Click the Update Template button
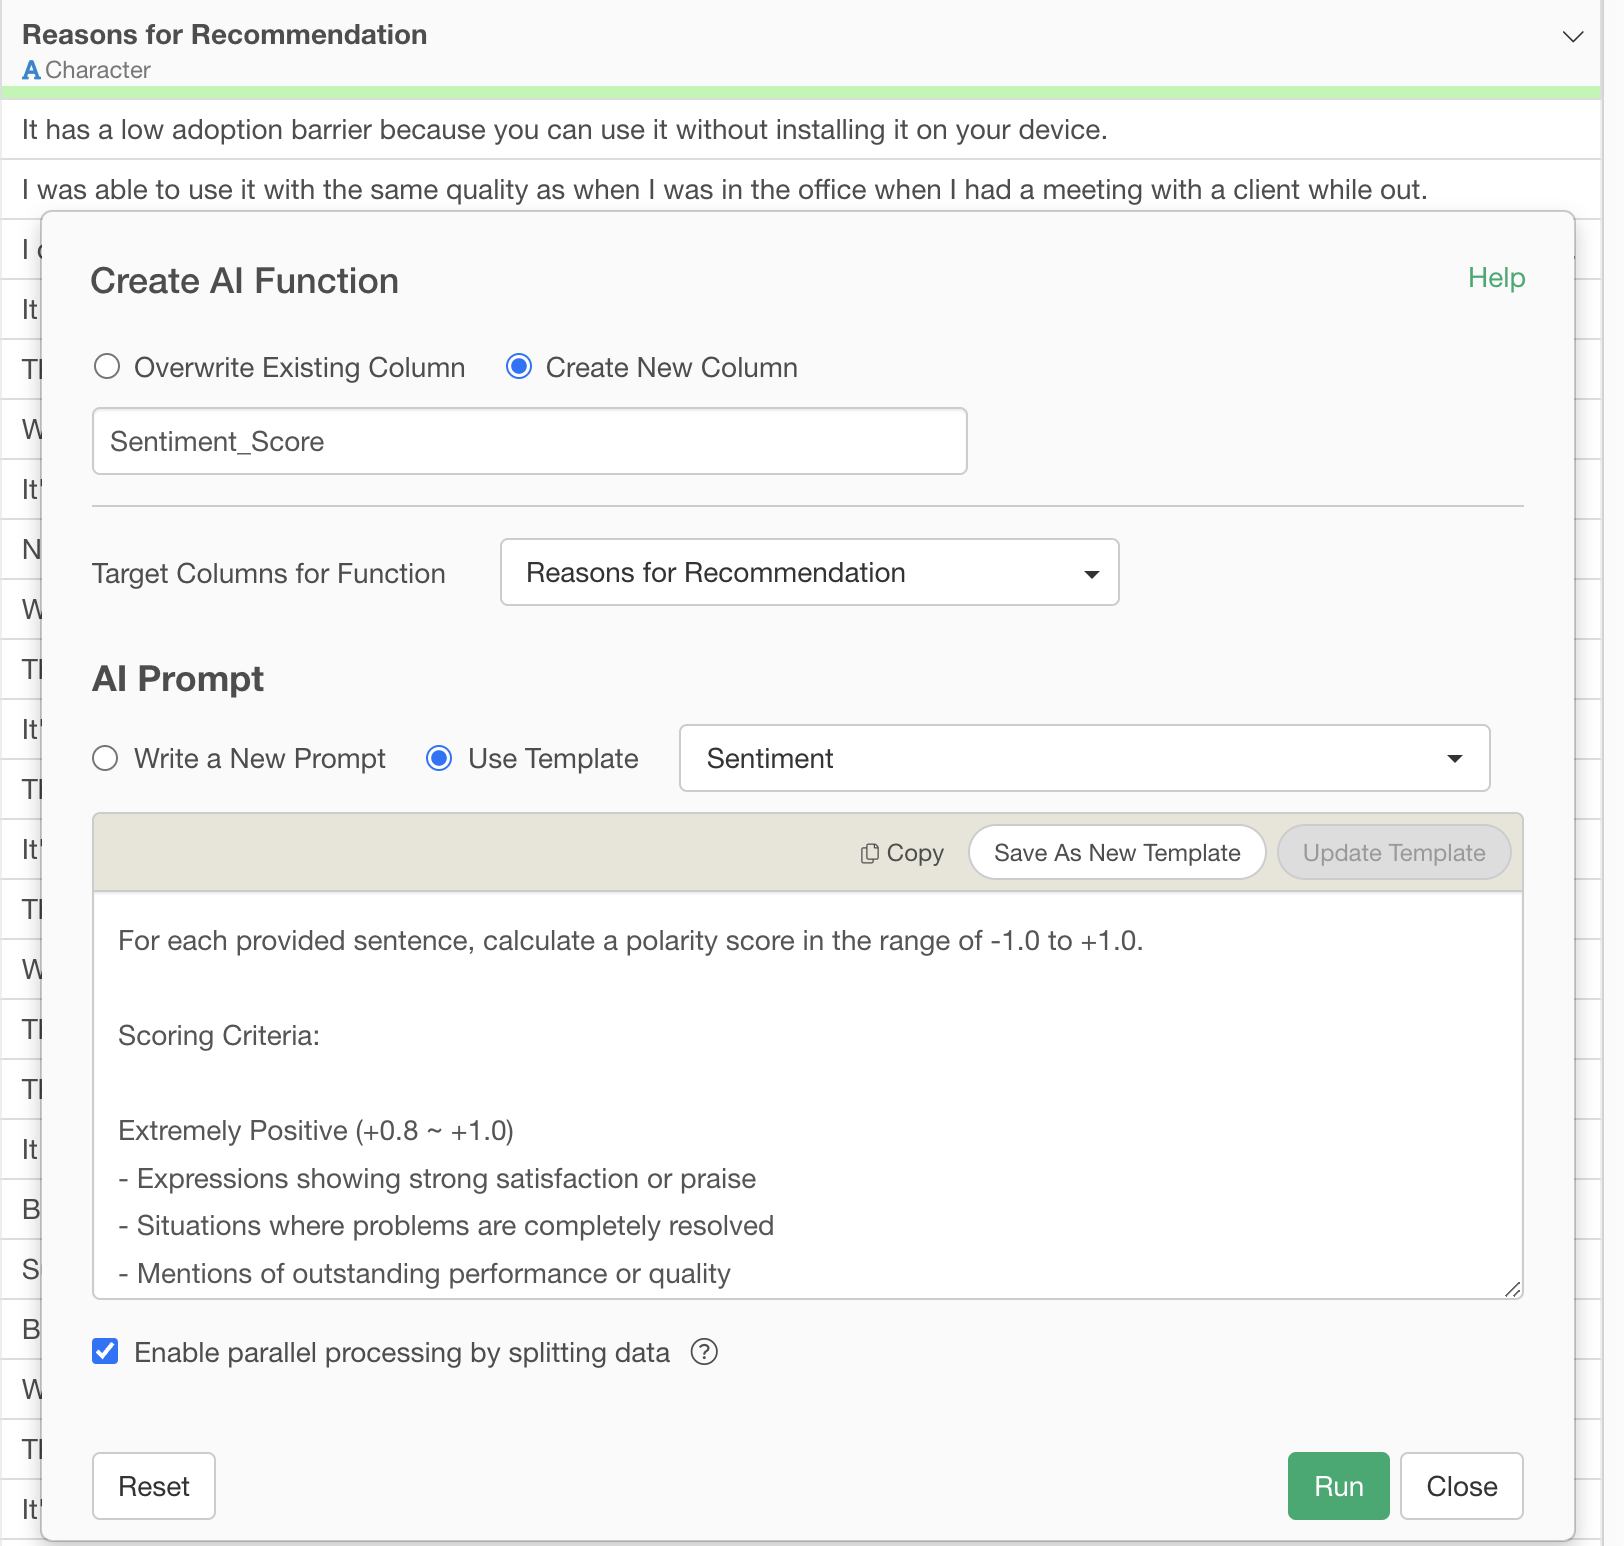1624x1546 pixels. 1393,853
